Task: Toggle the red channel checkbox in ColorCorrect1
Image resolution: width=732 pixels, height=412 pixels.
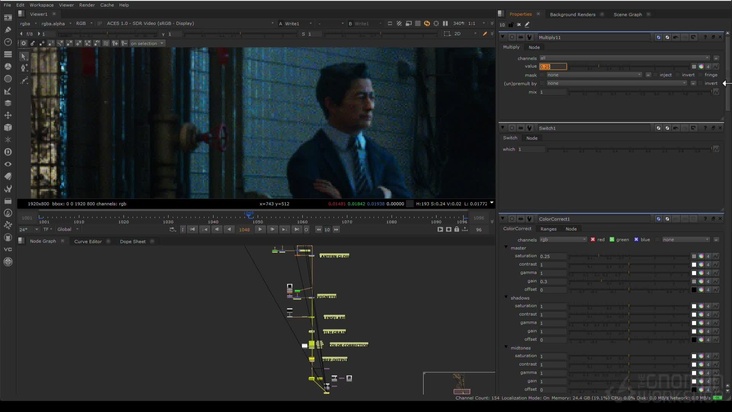Action: [593, 239]
